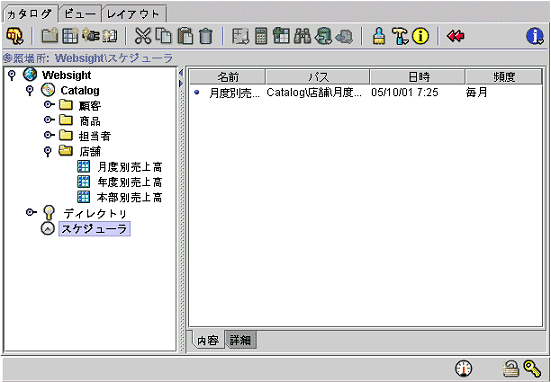Open the レイアウト tab
Viewport: 551px width, 382px height.
click(134, 14)
